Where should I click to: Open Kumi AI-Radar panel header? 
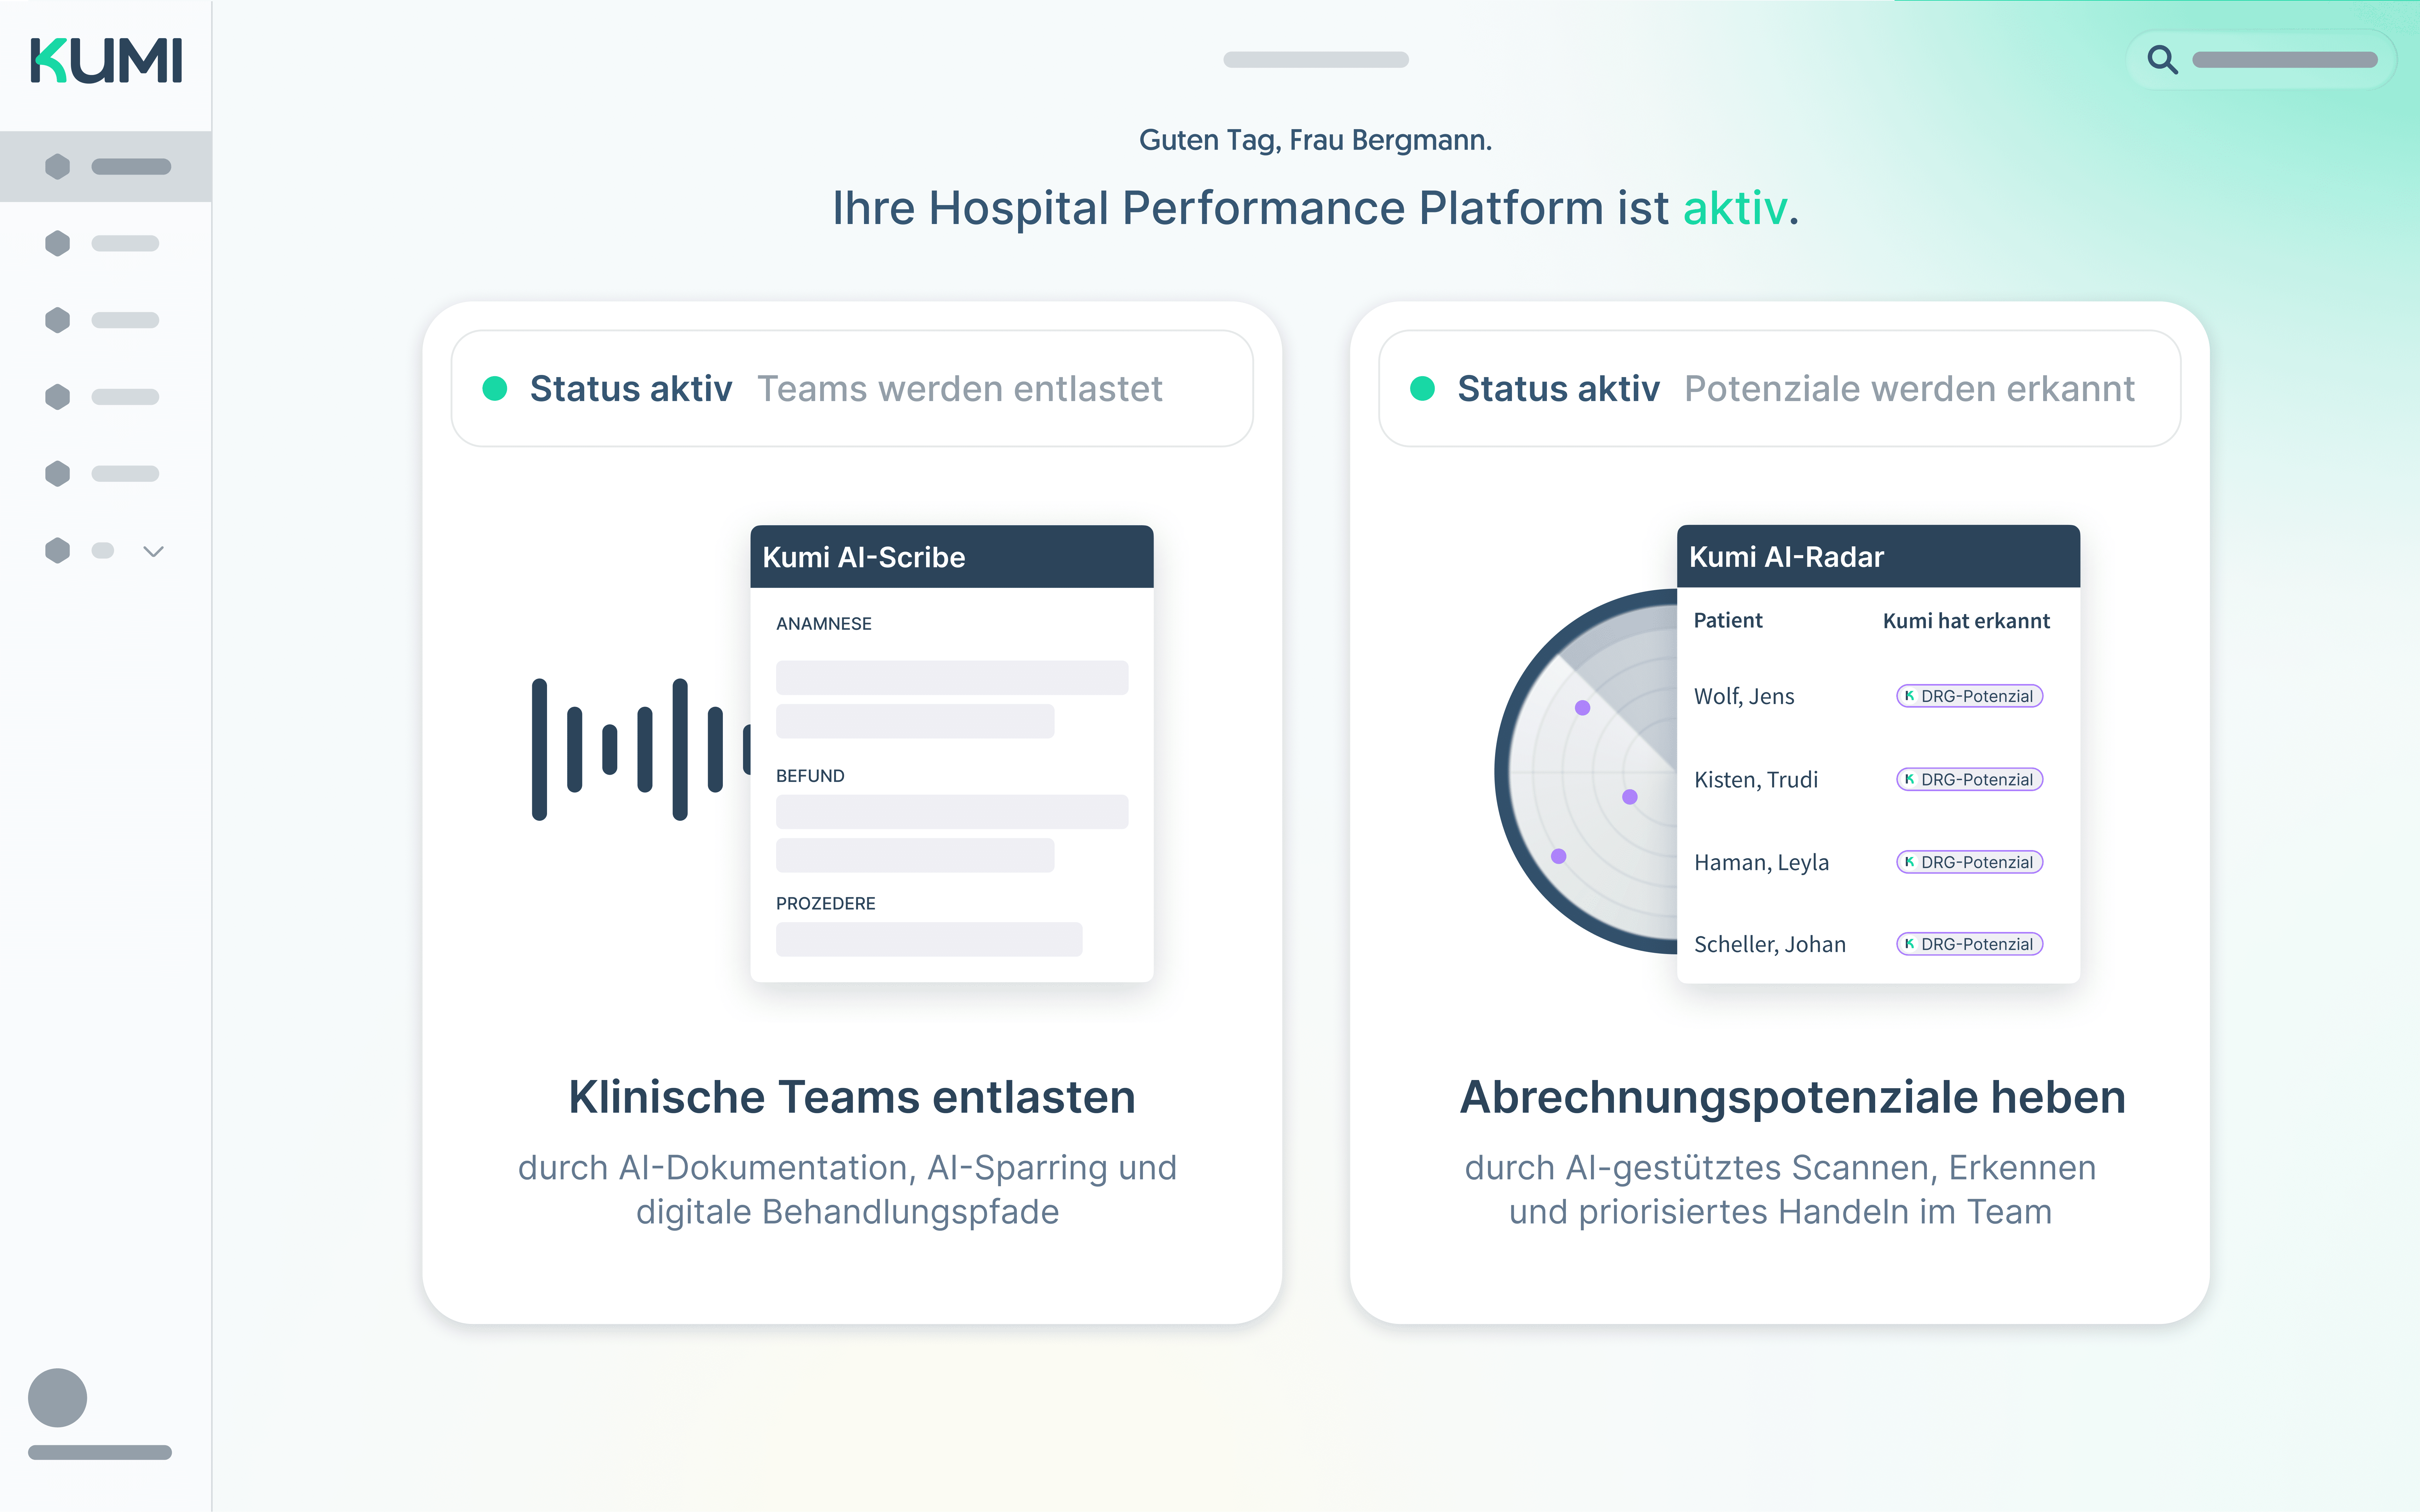pos(1878,557)
